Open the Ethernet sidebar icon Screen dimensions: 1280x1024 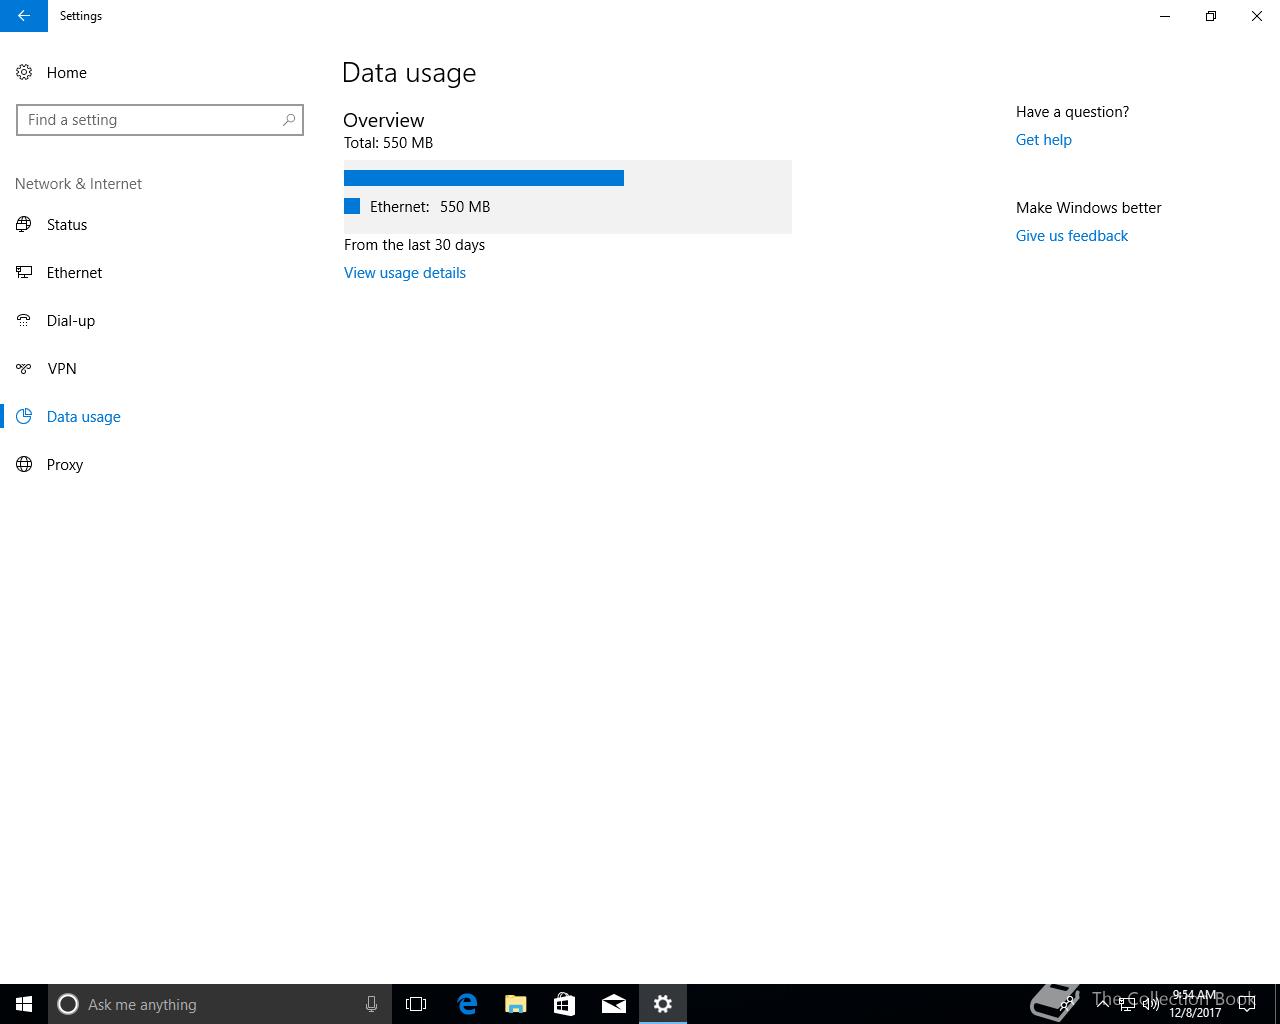[24, 272]
